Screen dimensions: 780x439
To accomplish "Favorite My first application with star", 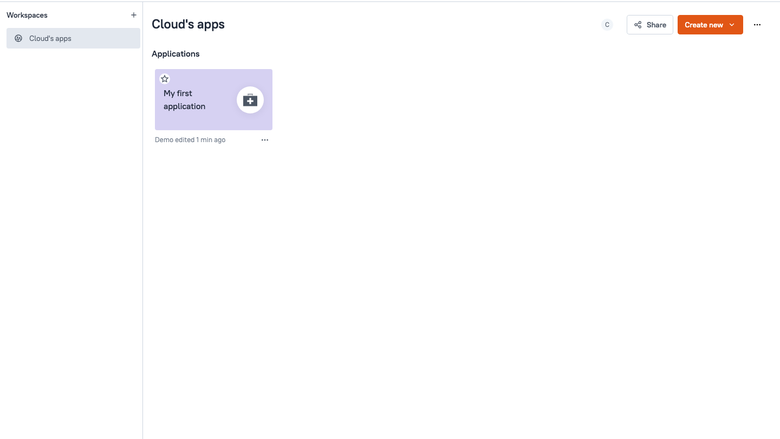I will (x=165, y=79).
